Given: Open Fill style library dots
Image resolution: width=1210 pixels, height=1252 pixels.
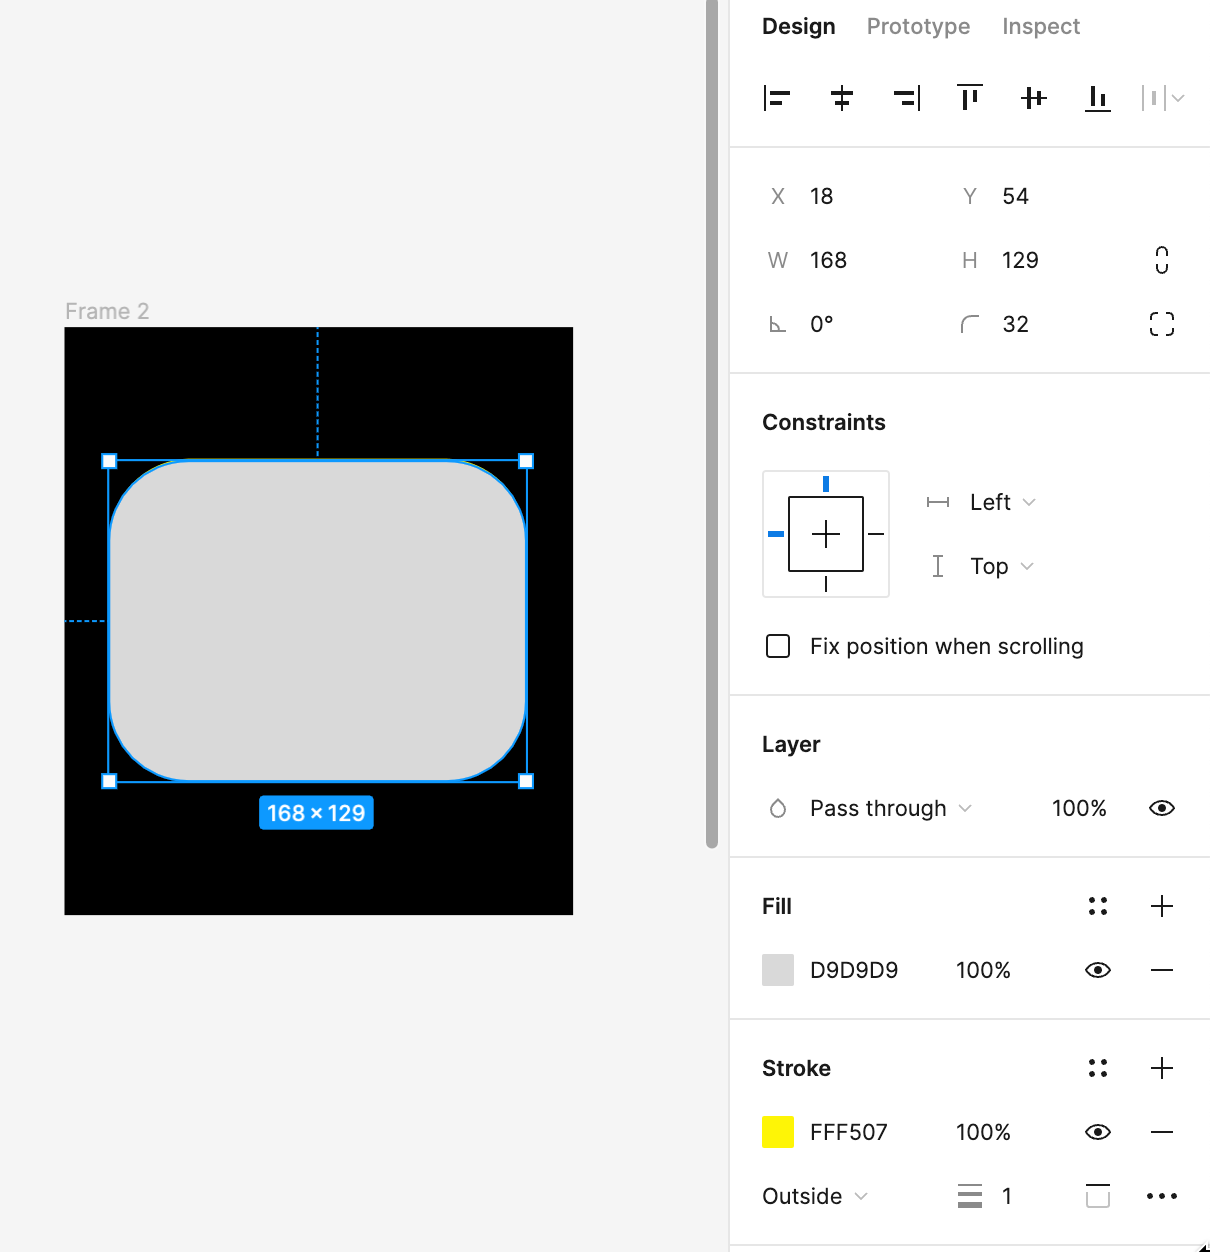Looking at the screenshot, I should point(1098,906).
